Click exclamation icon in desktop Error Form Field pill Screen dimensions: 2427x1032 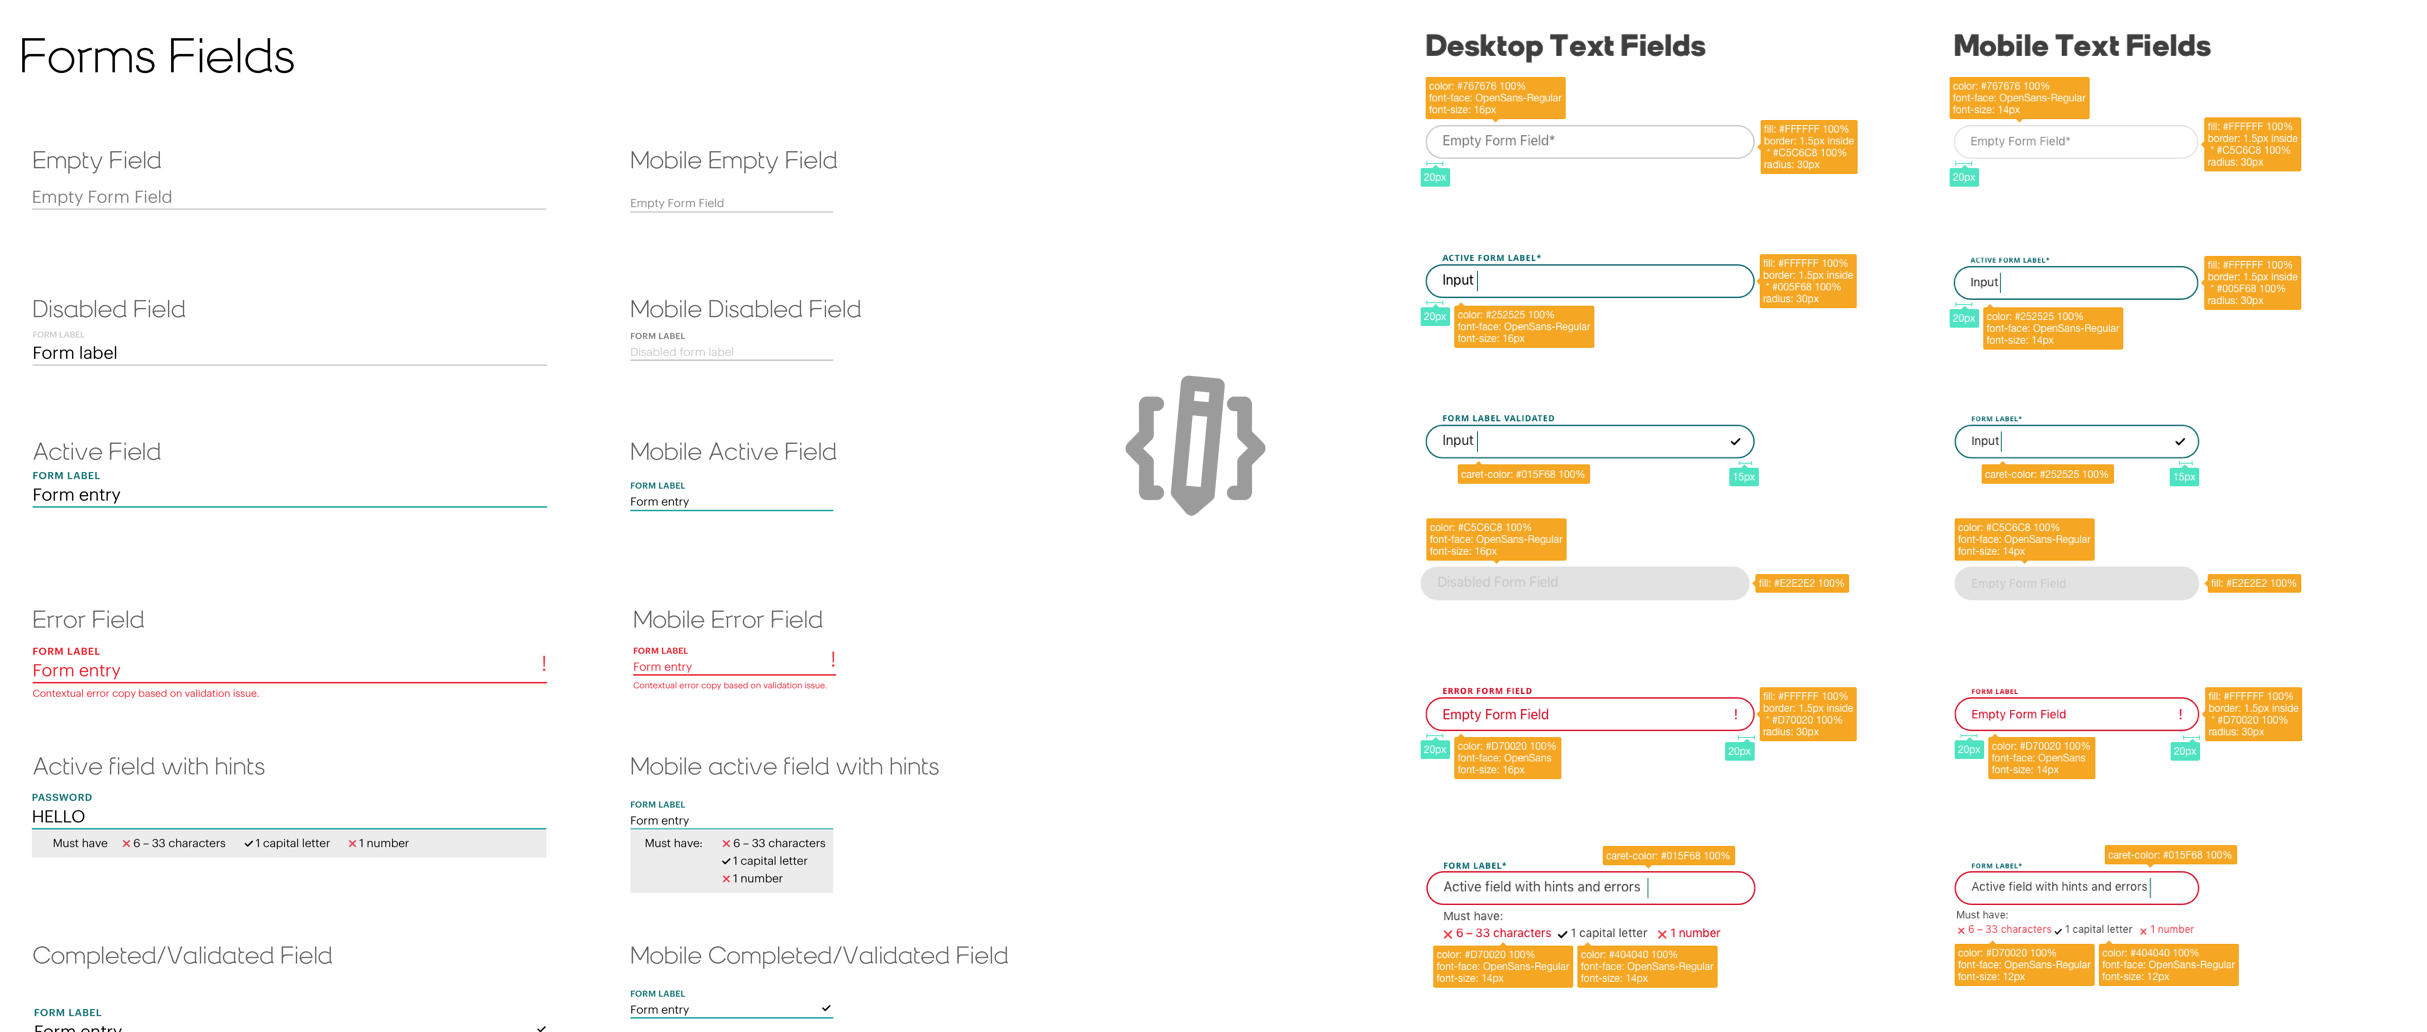[1735, 714]
